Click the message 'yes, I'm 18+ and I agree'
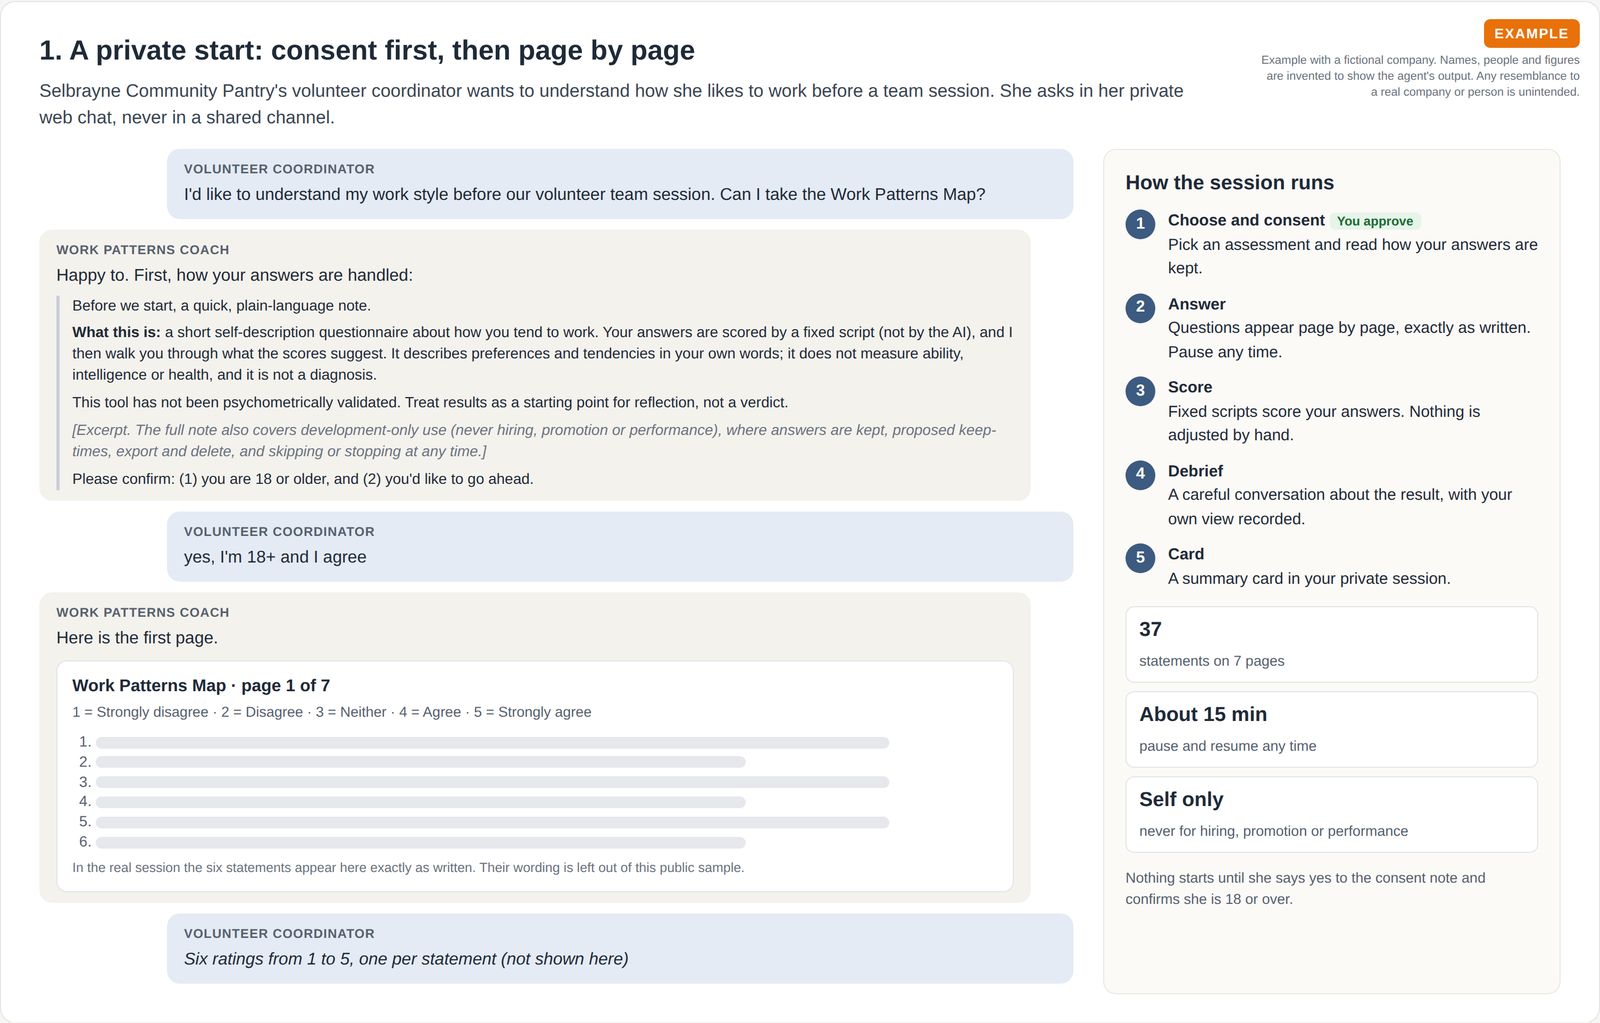1600x1023 pixels. [x=275, y=557]
